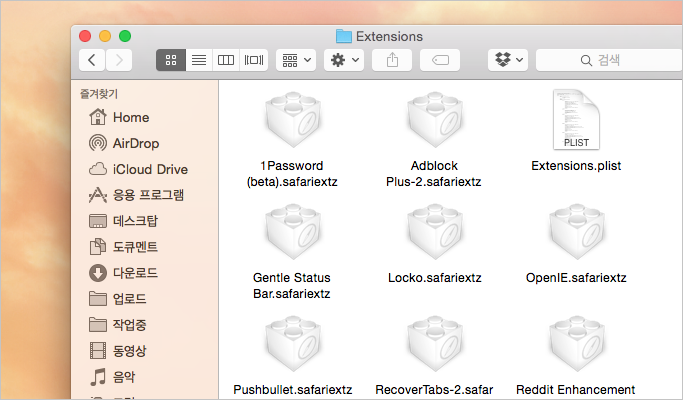Zoom the Extensions window with green button
Screen dimensions: 683x400
125,36
